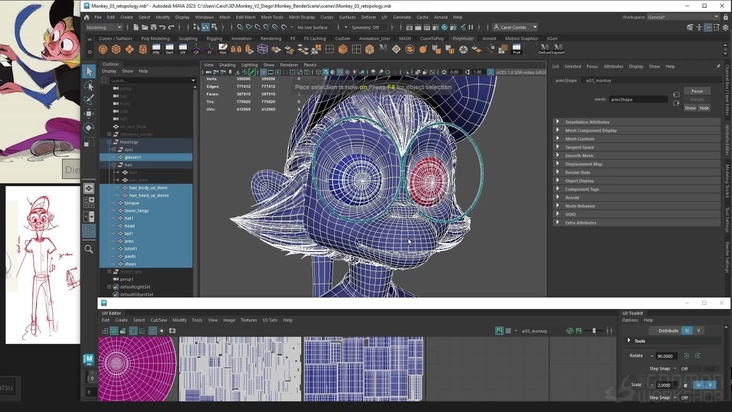Click the pause icon on status line
This screenshot has height=412, width=732.
[x=471, y=28]
